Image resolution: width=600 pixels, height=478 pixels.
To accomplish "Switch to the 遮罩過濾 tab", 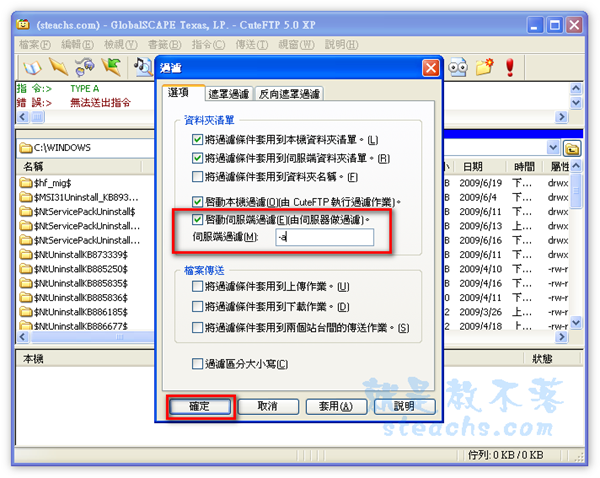I will click(x=228, y=94).
